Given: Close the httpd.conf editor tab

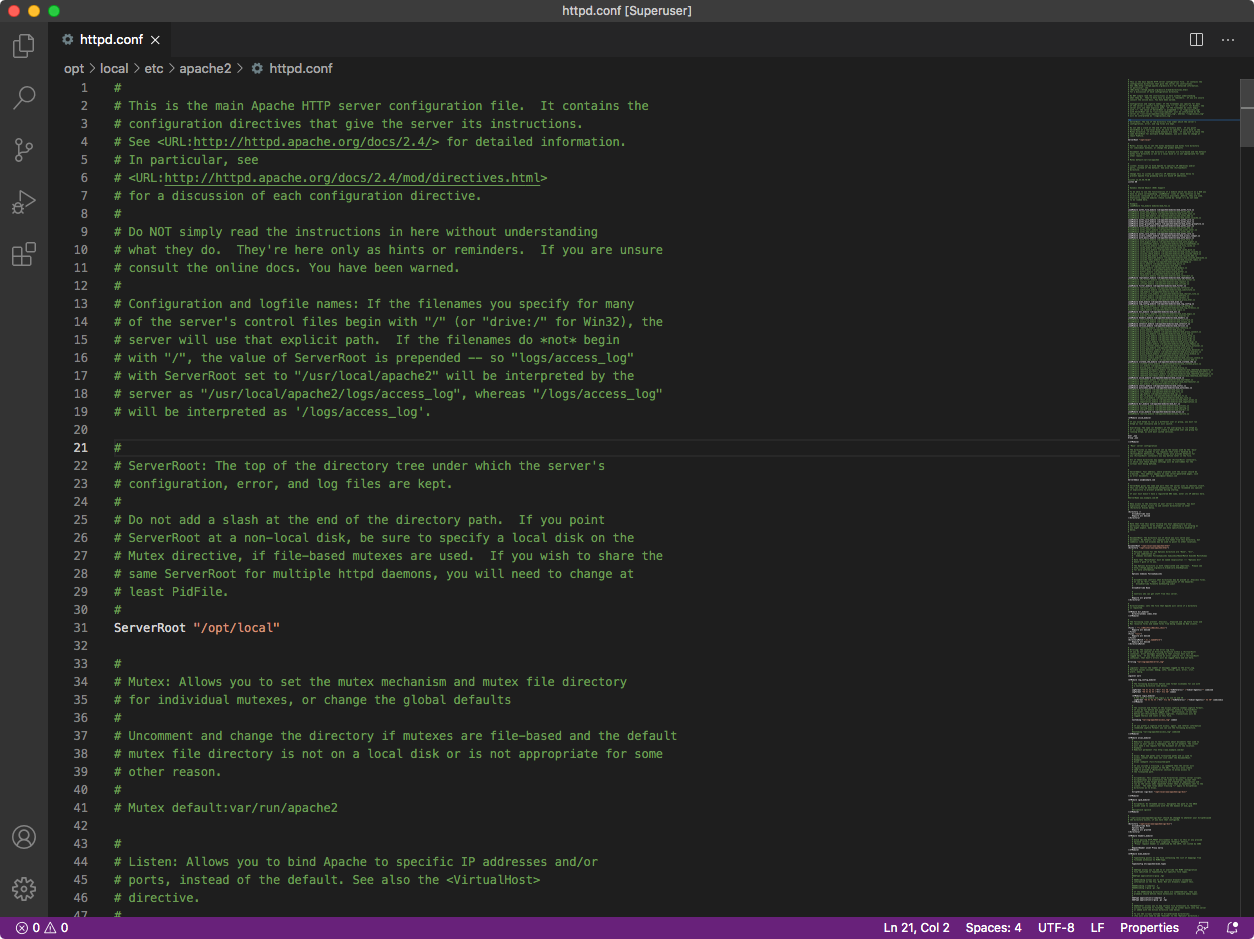Looking at the screenshot, I should tap(155, 40).
